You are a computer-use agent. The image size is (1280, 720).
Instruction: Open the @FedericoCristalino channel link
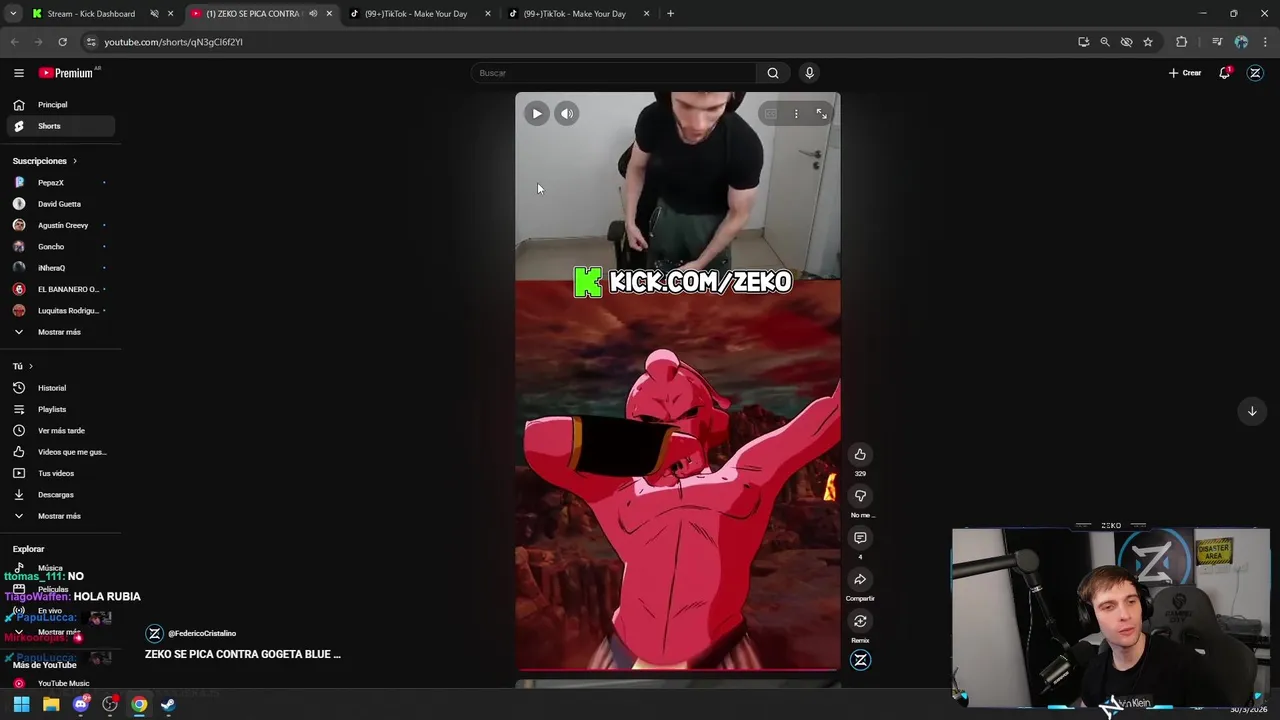tap(202, 634)
